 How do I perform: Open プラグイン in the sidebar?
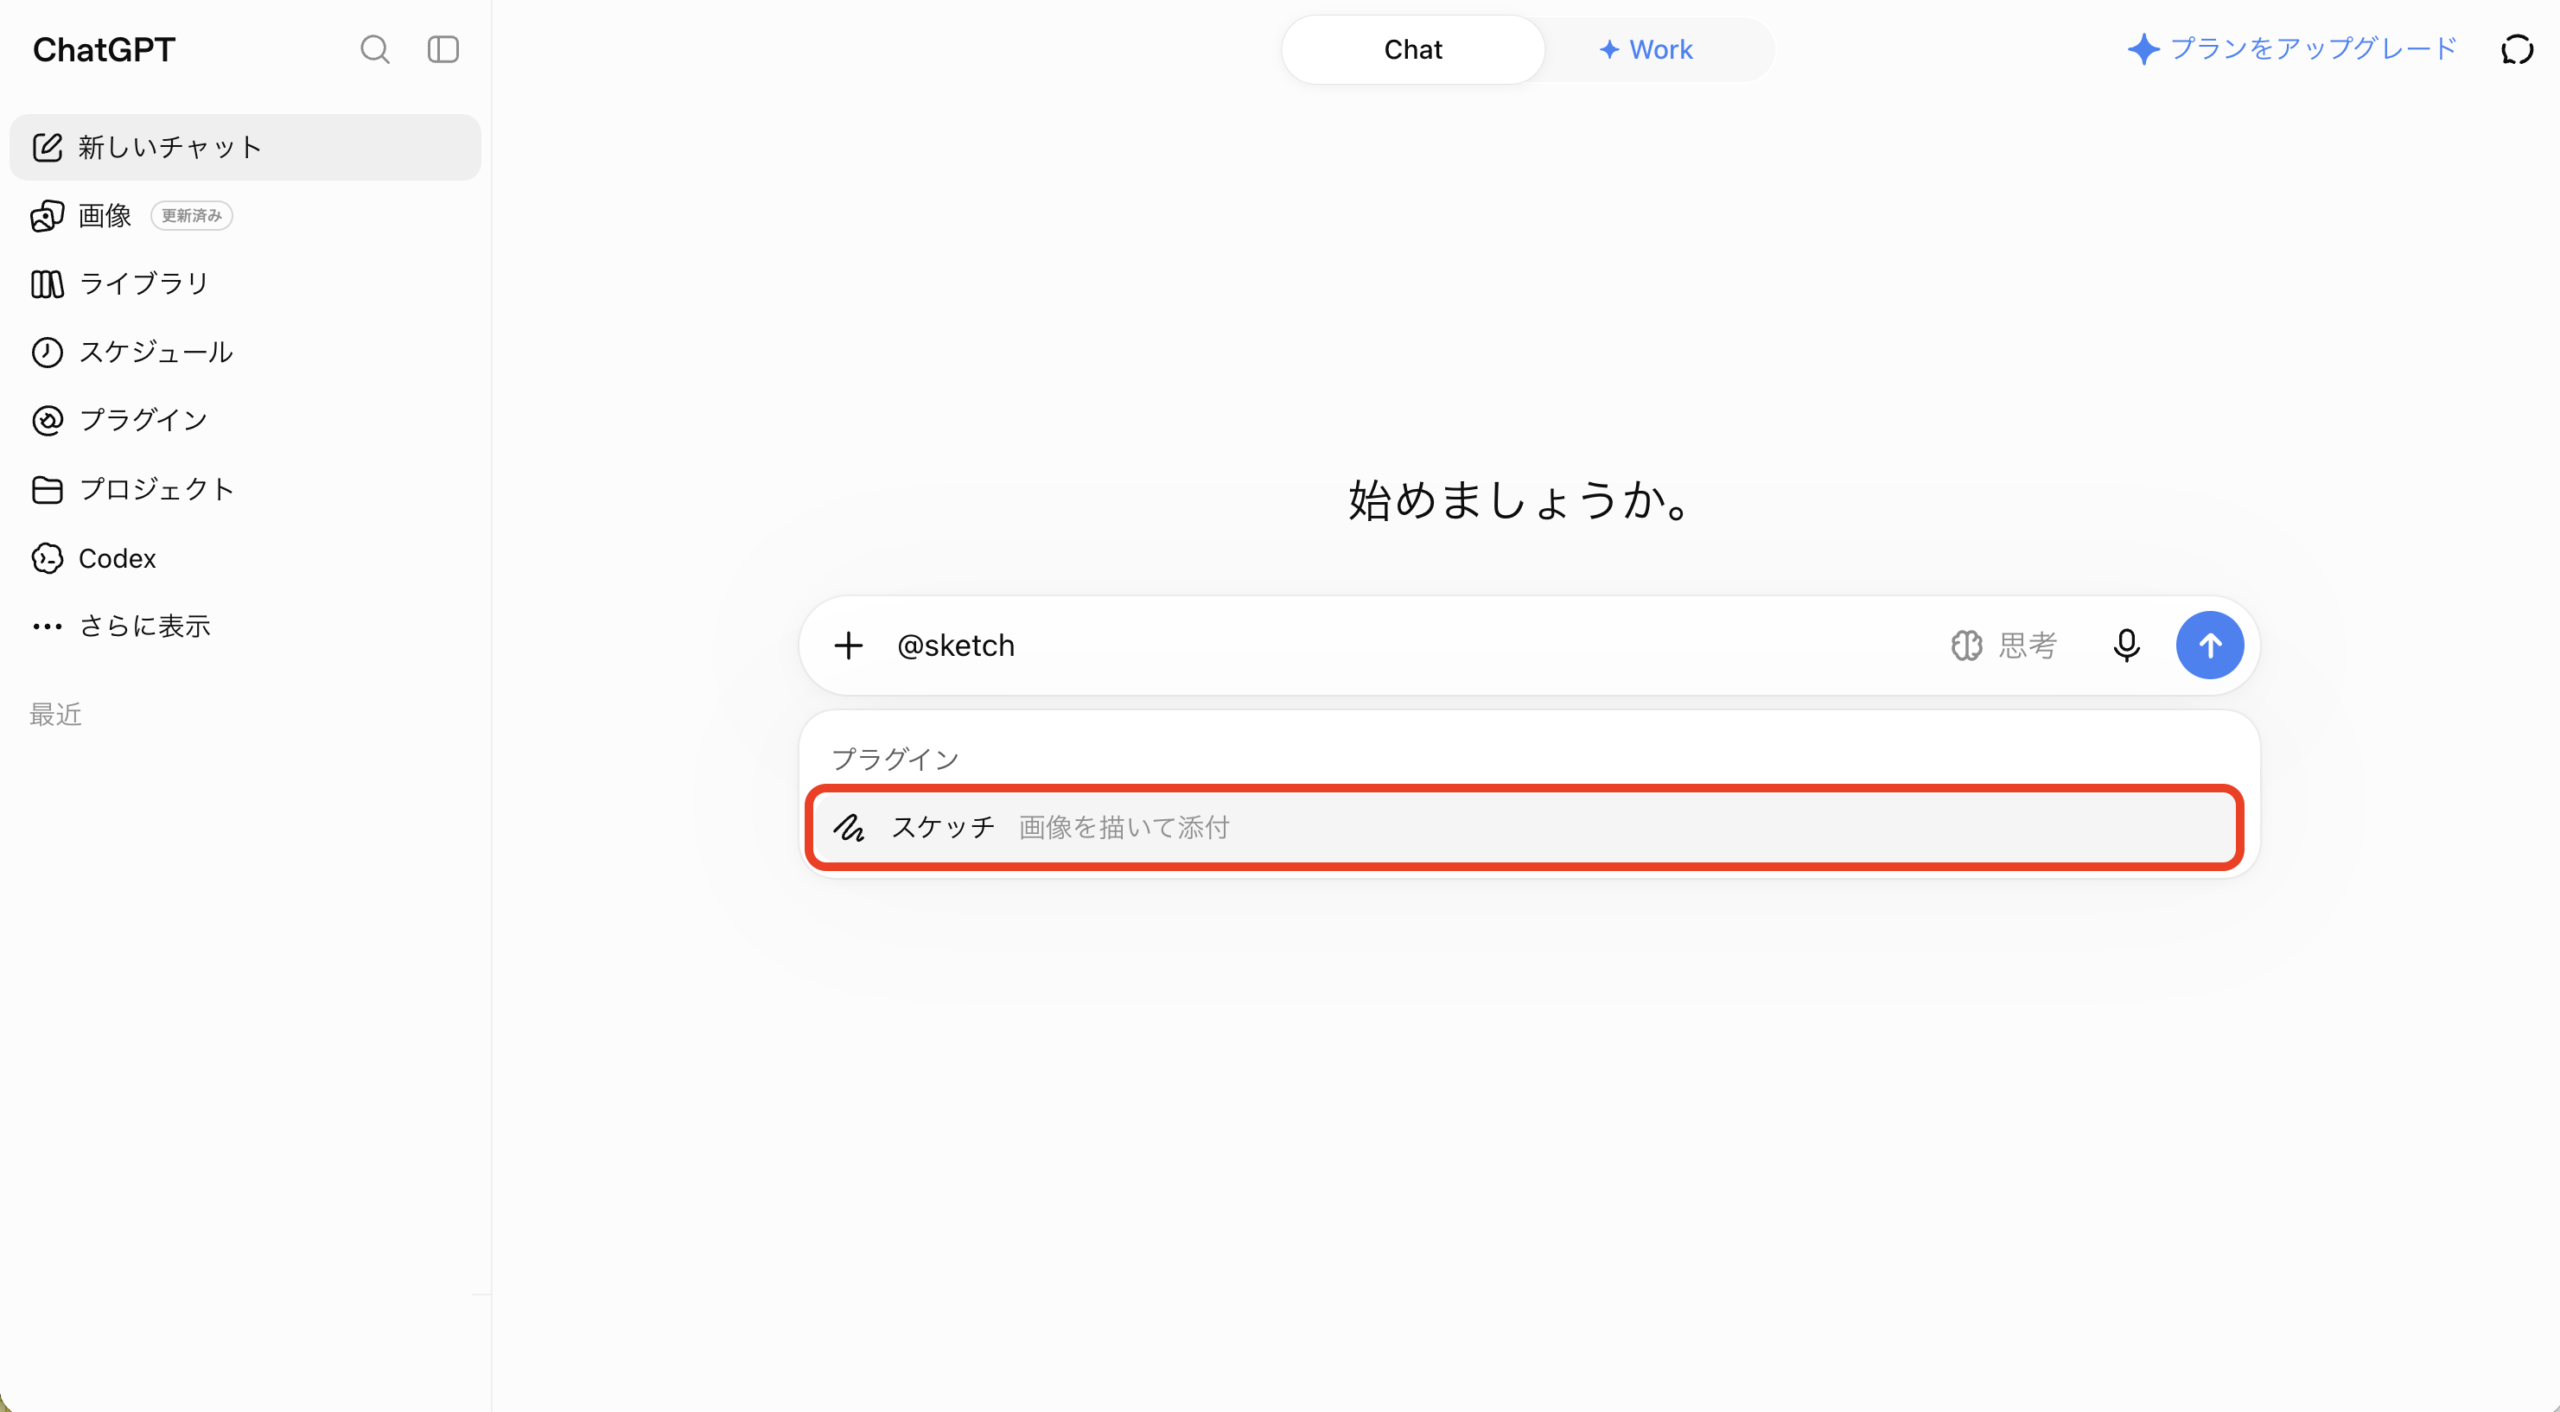pyautogui.click(x=245, y=420)
